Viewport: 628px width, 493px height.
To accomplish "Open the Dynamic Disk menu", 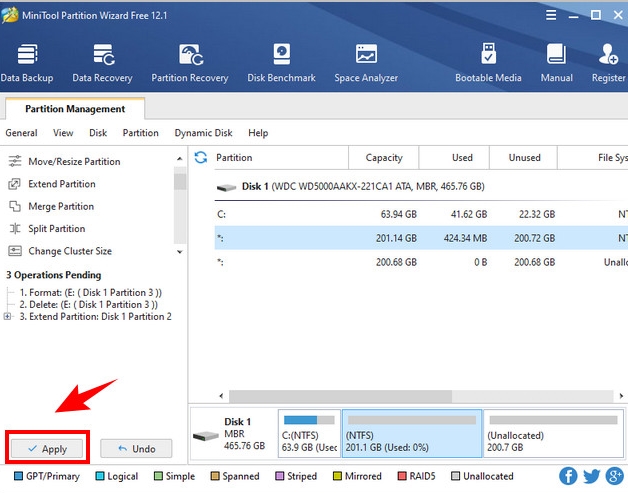I will click(203, 133).
